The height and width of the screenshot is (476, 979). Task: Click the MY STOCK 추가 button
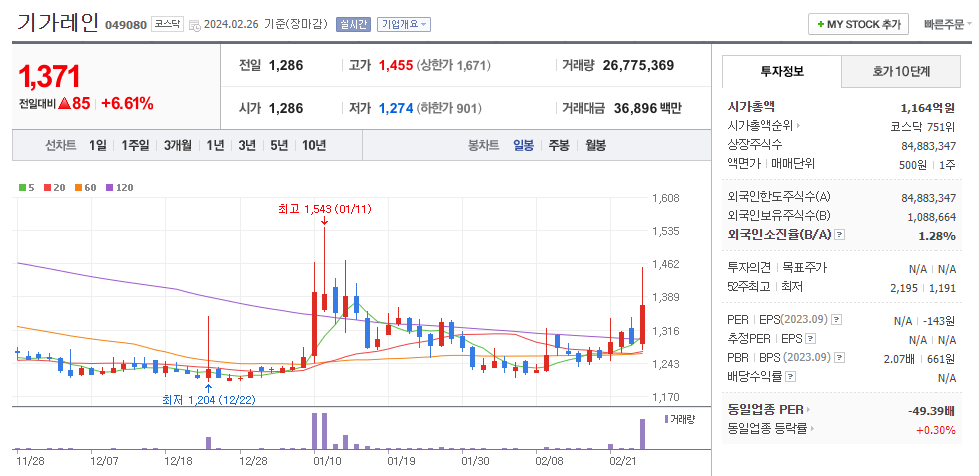tap(858, 25)
